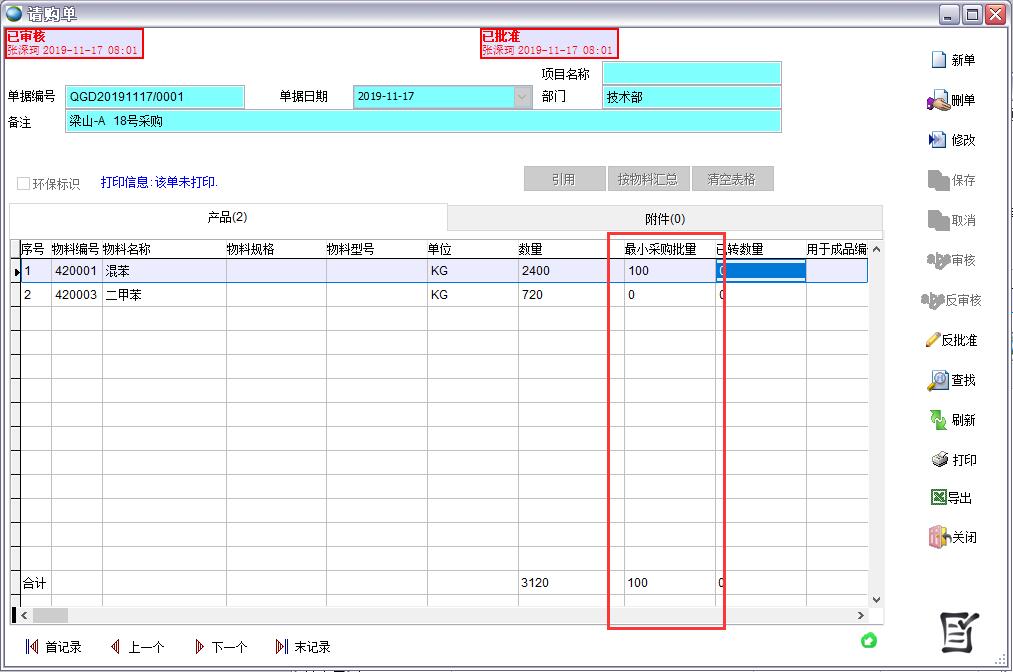Click the 刷新 (refresh) icon
Image resolution: width=1013 pixels, height=672 pixels.
(x=938, y=421)
